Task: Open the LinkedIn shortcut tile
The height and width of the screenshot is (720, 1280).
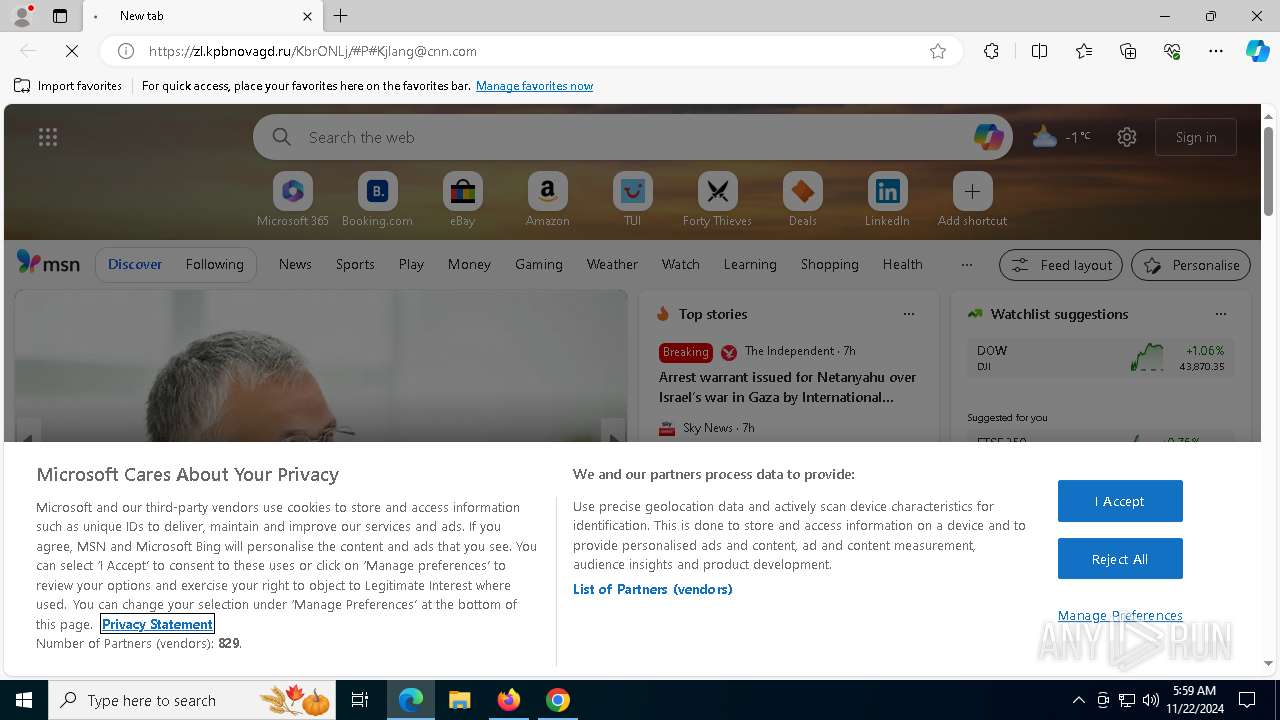Action: click(887, 200)
